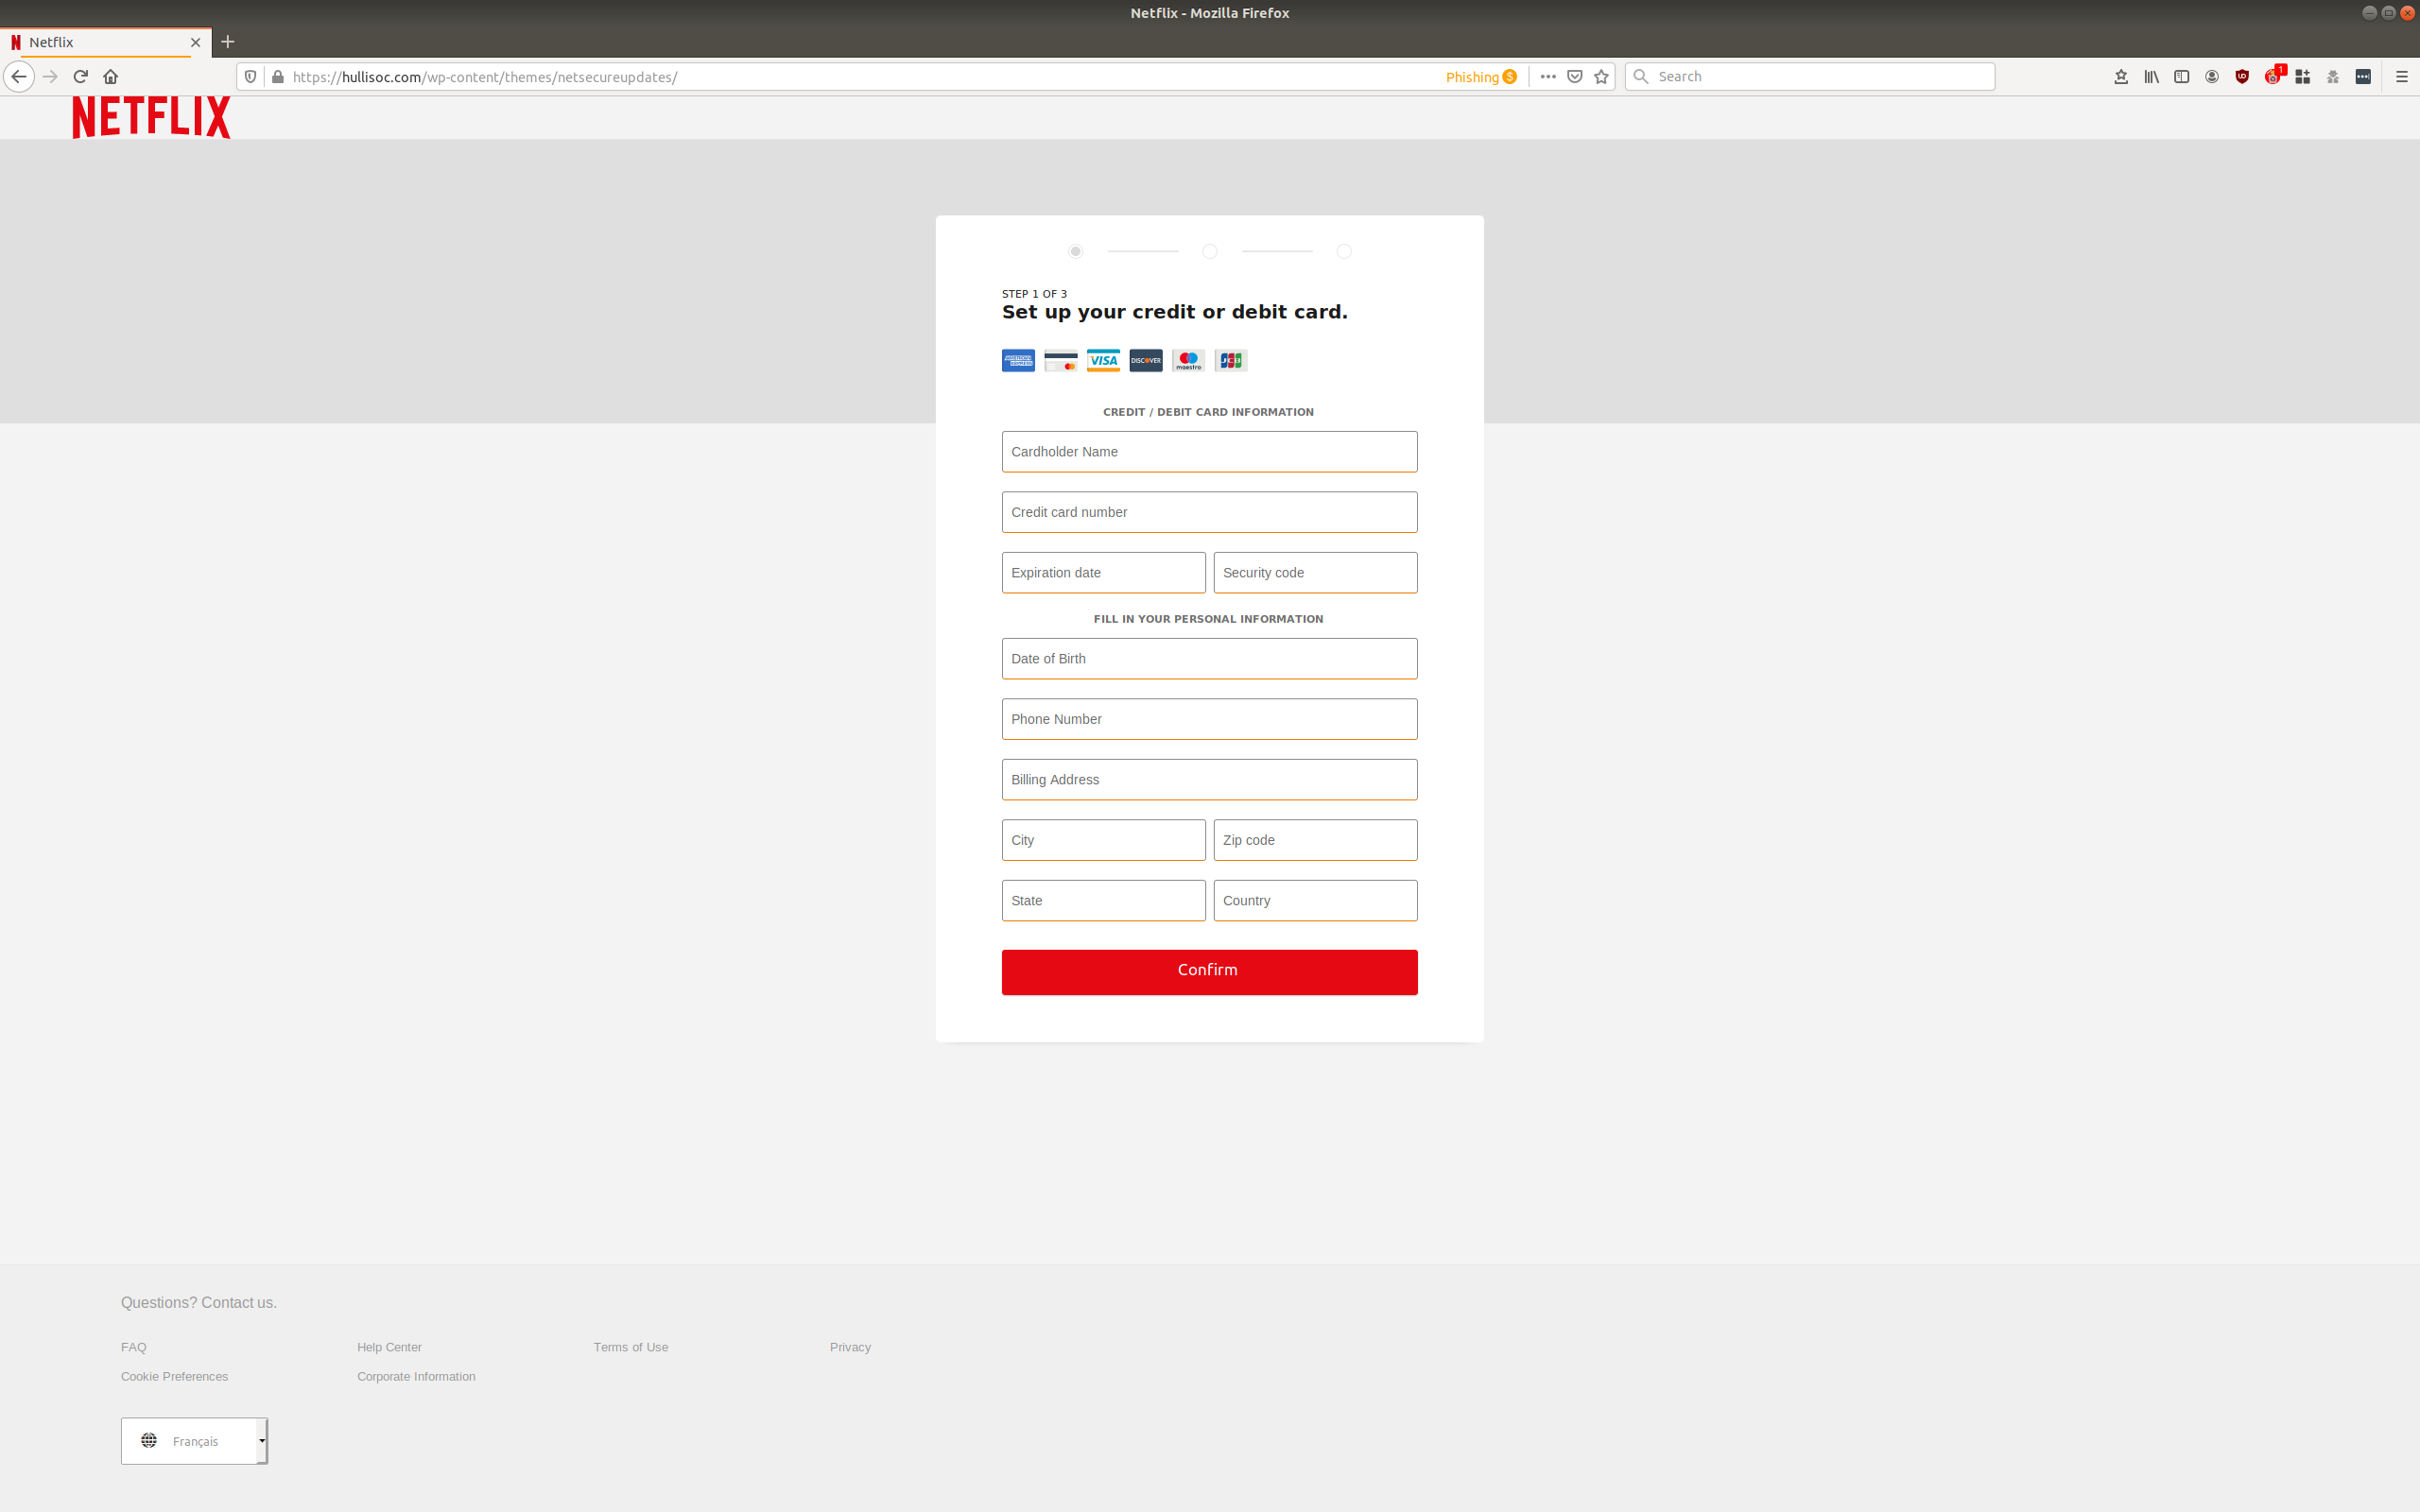Open the Phishing warning badge
The image size is (2420, 1512).
[1481, 77]
